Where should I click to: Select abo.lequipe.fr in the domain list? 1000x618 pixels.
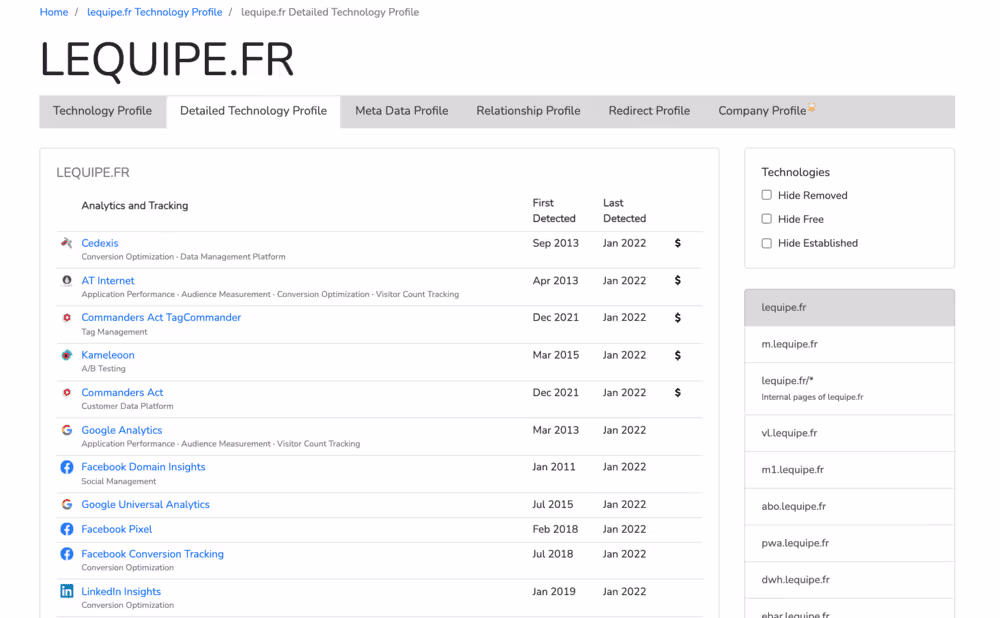849,506
